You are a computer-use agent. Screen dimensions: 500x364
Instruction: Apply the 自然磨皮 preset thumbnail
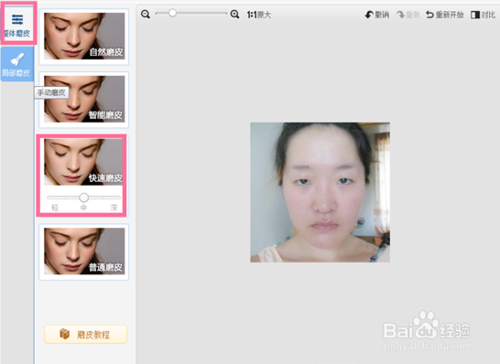point(84,36)
